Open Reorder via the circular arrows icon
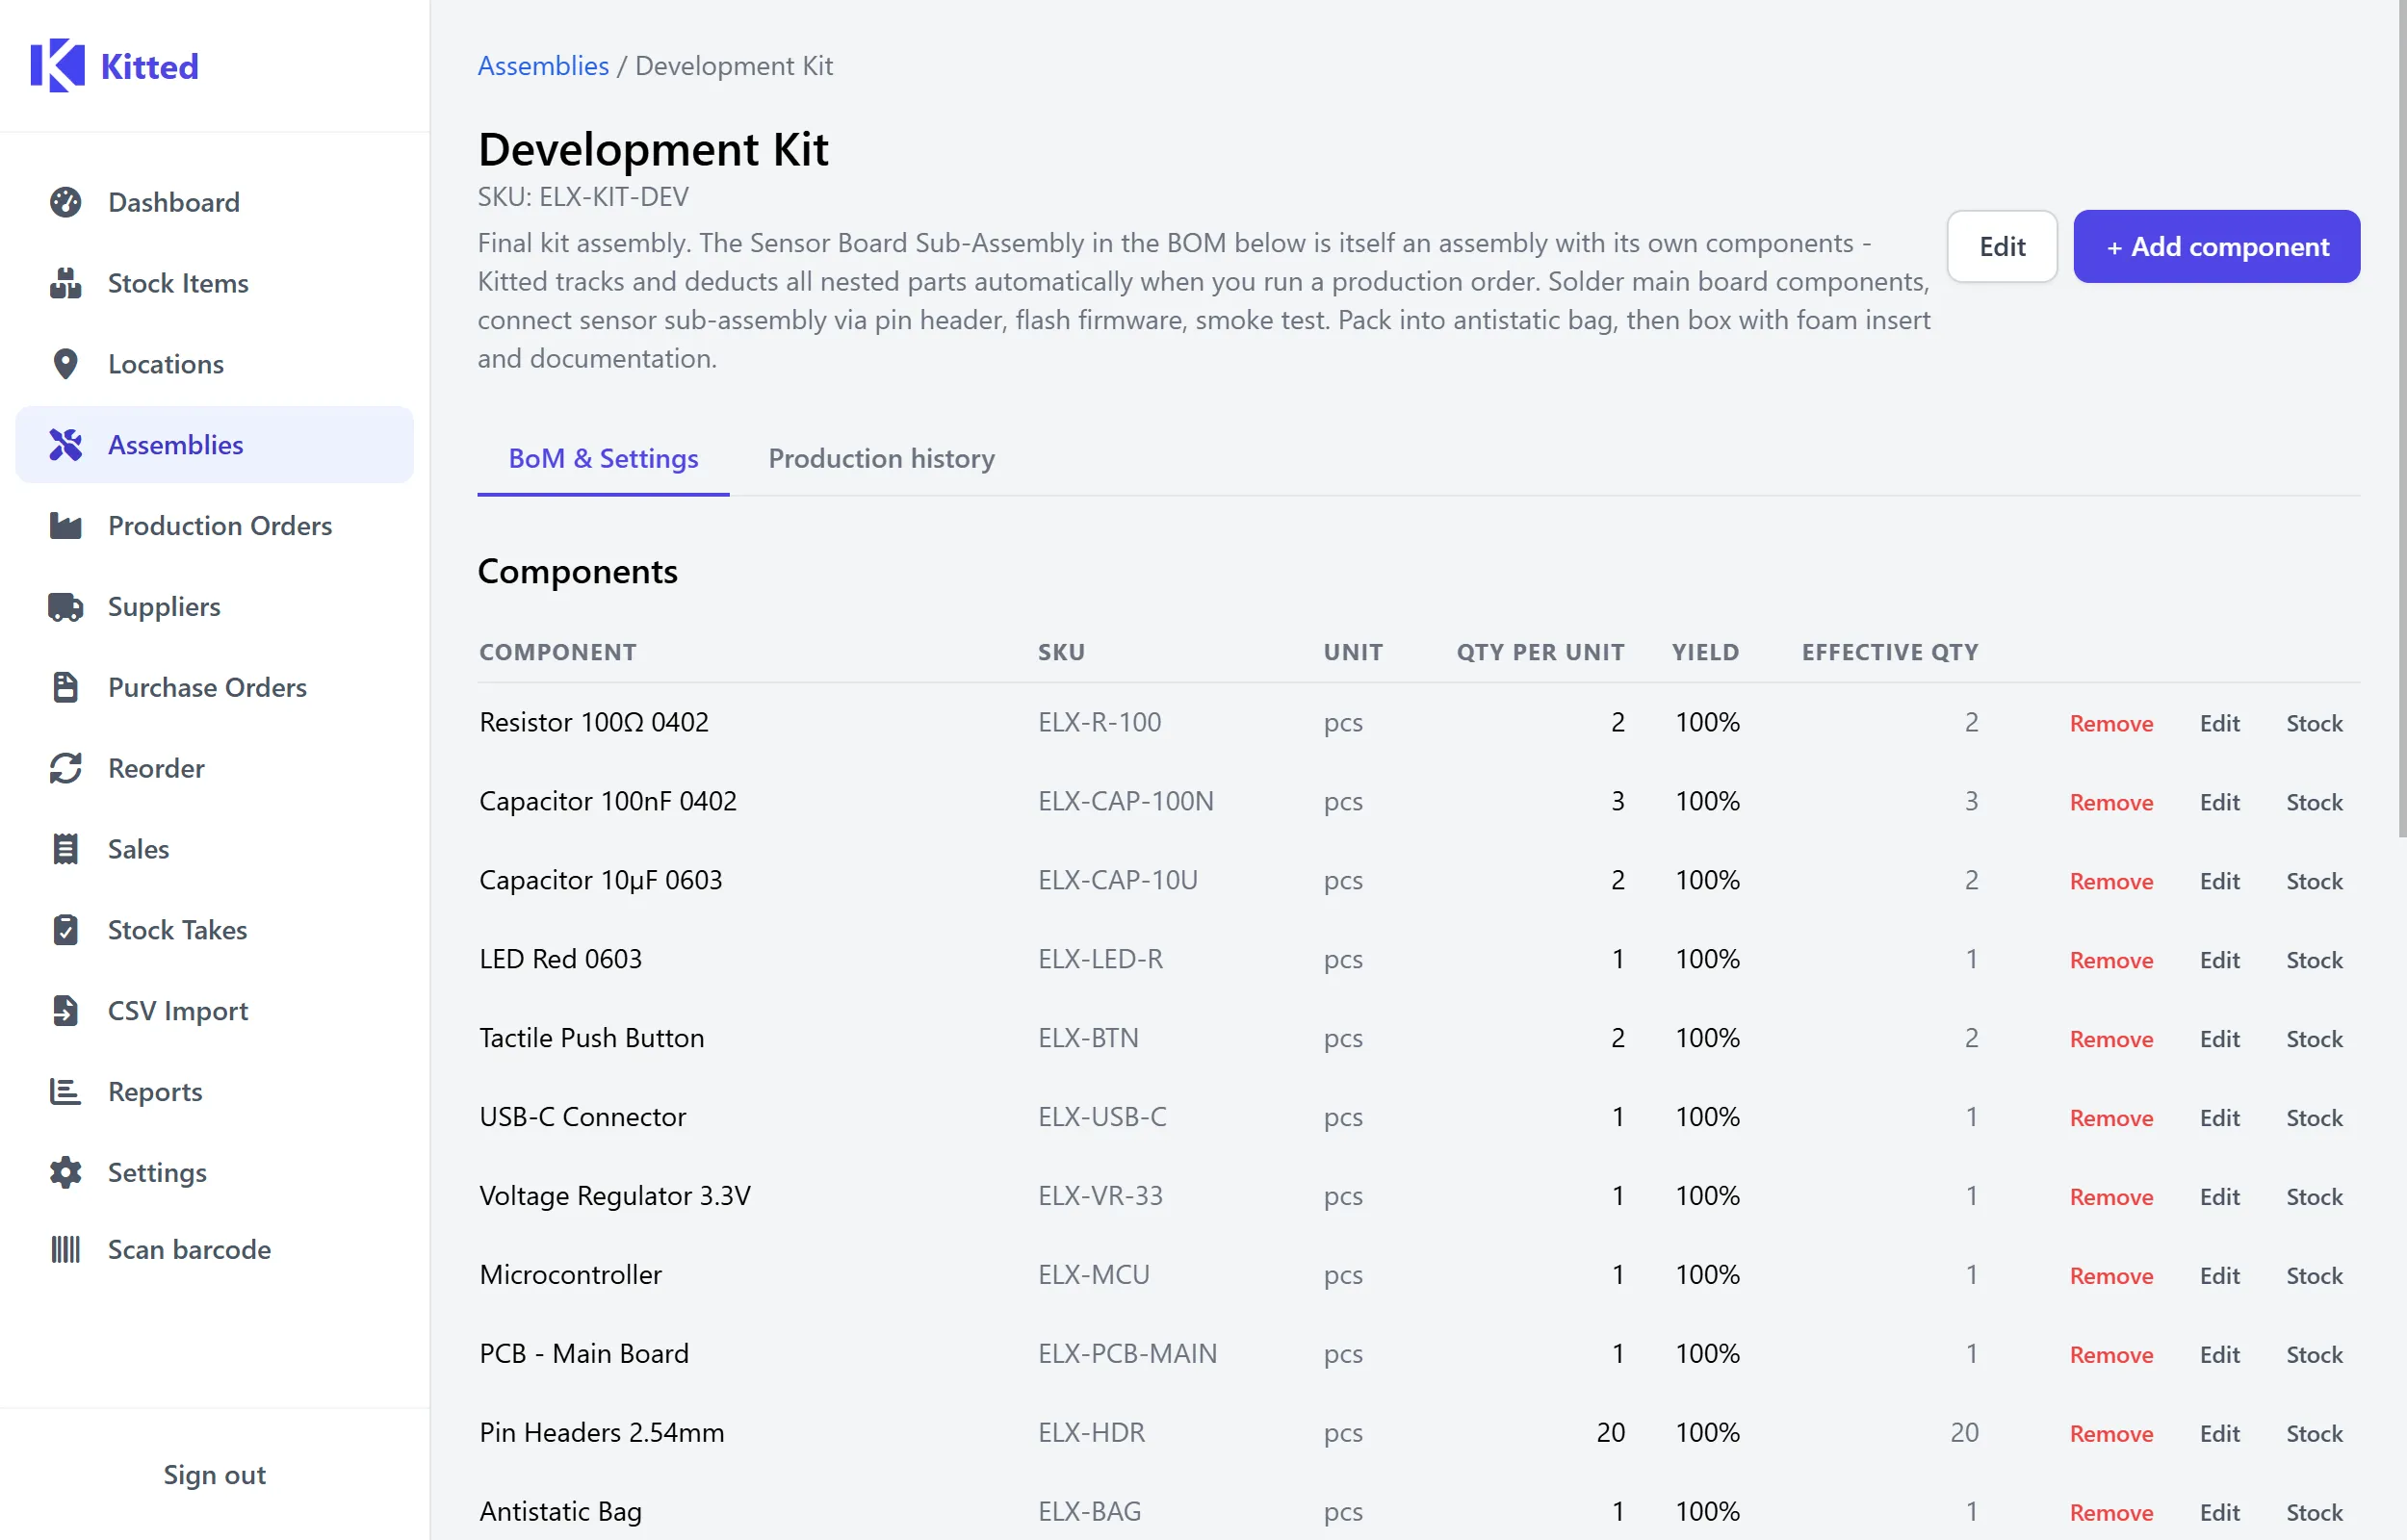The width and height of the screenshot is (2407, 1540). click(66, 768)
